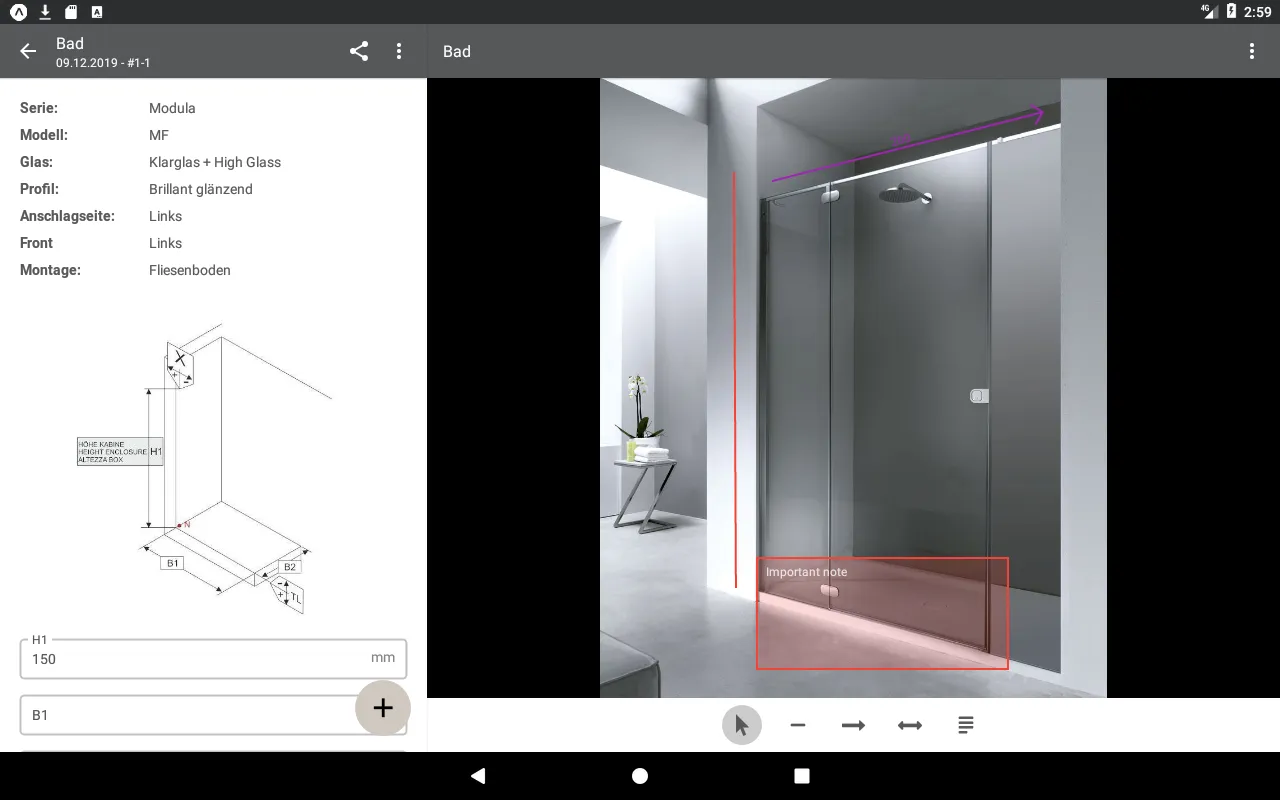Viewport: 1280px width, 800px height.
Task: Select the cursor pointer tool
Action: click(x=742, y=725)
